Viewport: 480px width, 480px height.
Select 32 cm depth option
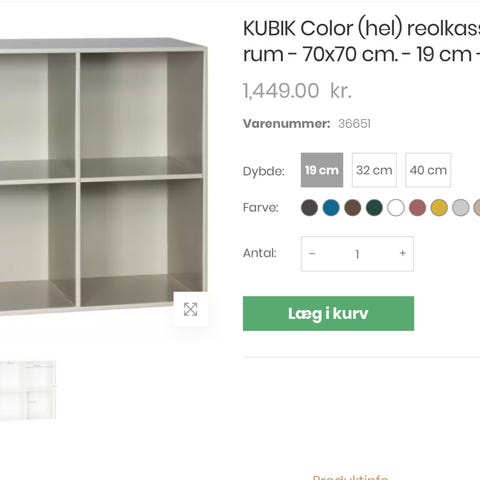(x=374, y=170)
